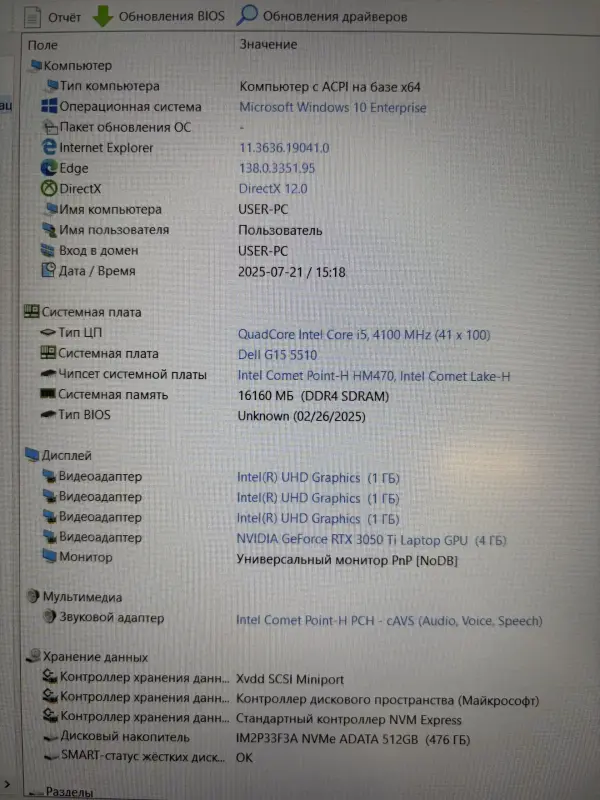The height and width of the screenshot is (800, 600).
Task: Select the Разделы group row
Action: pos(61,792)
